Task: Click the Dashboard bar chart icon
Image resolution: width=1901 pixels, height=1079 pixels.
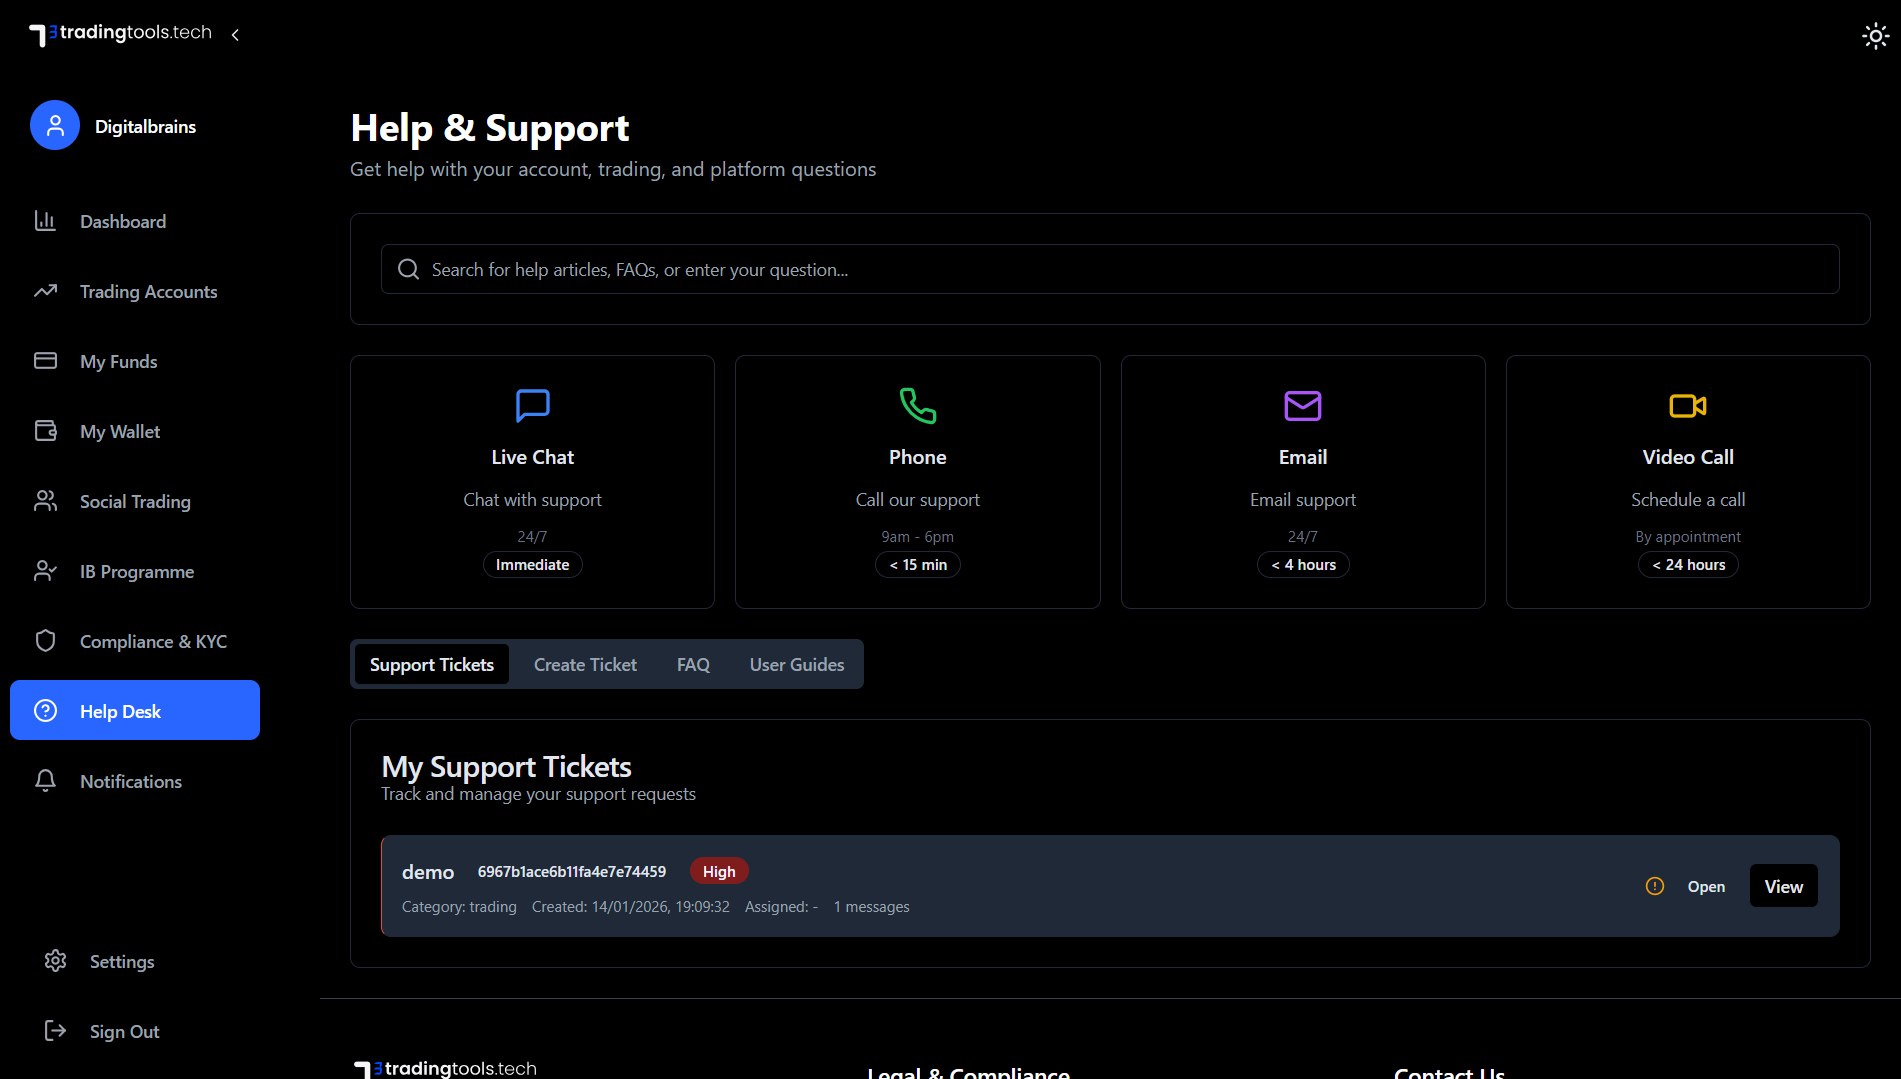Action: [45, 221]
